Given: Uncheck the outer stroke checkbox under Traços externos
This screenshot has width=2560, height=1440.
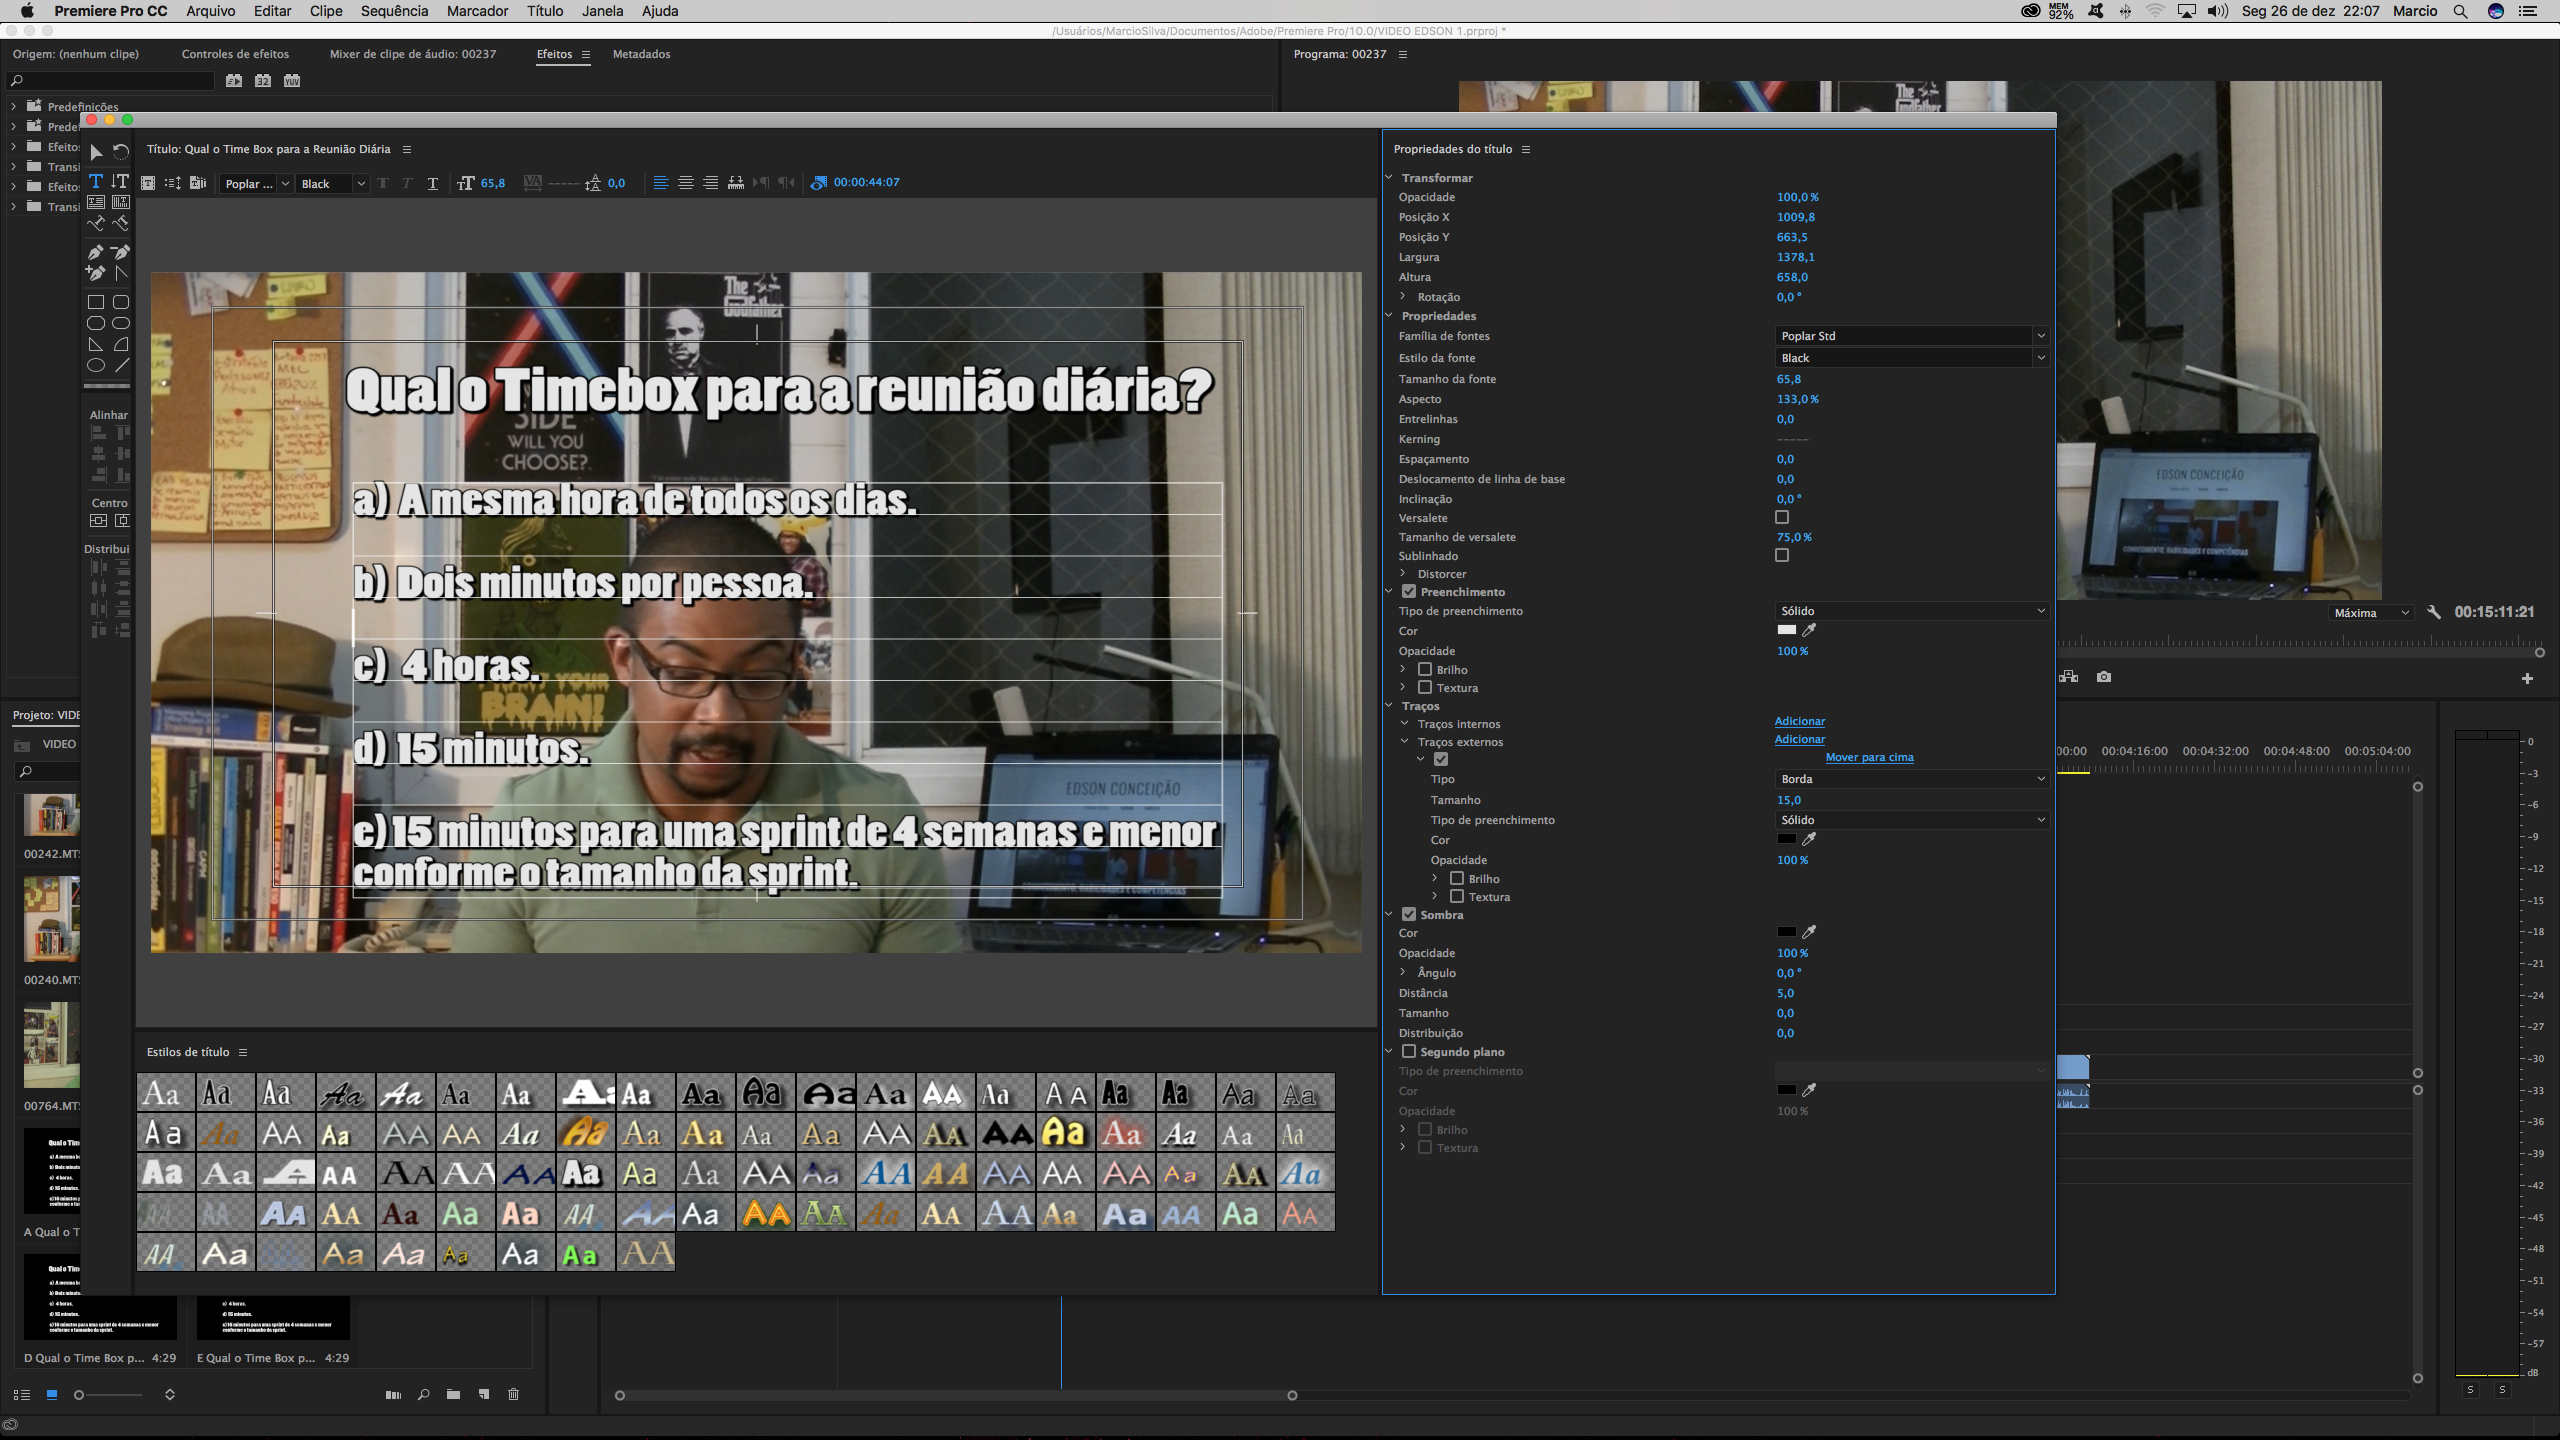Looking at the screenshot, I should pos(1441,759).
